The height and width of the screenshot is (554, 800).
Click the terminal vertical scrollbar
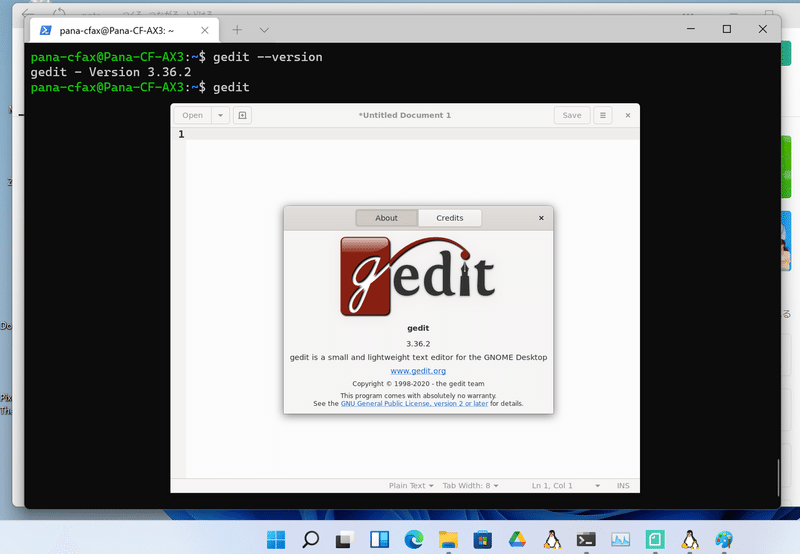tap(778, 477)
